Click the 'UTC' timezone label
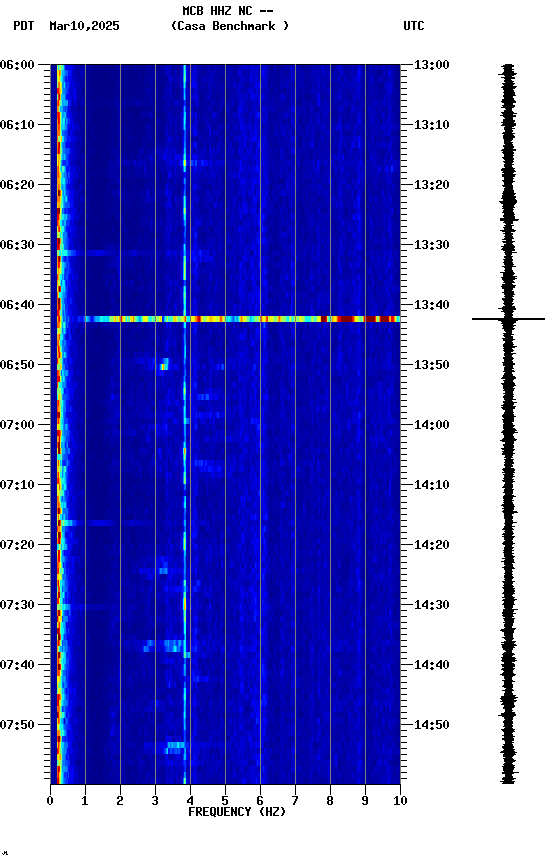This screenshot has height=864, width=552. [414, 26]
